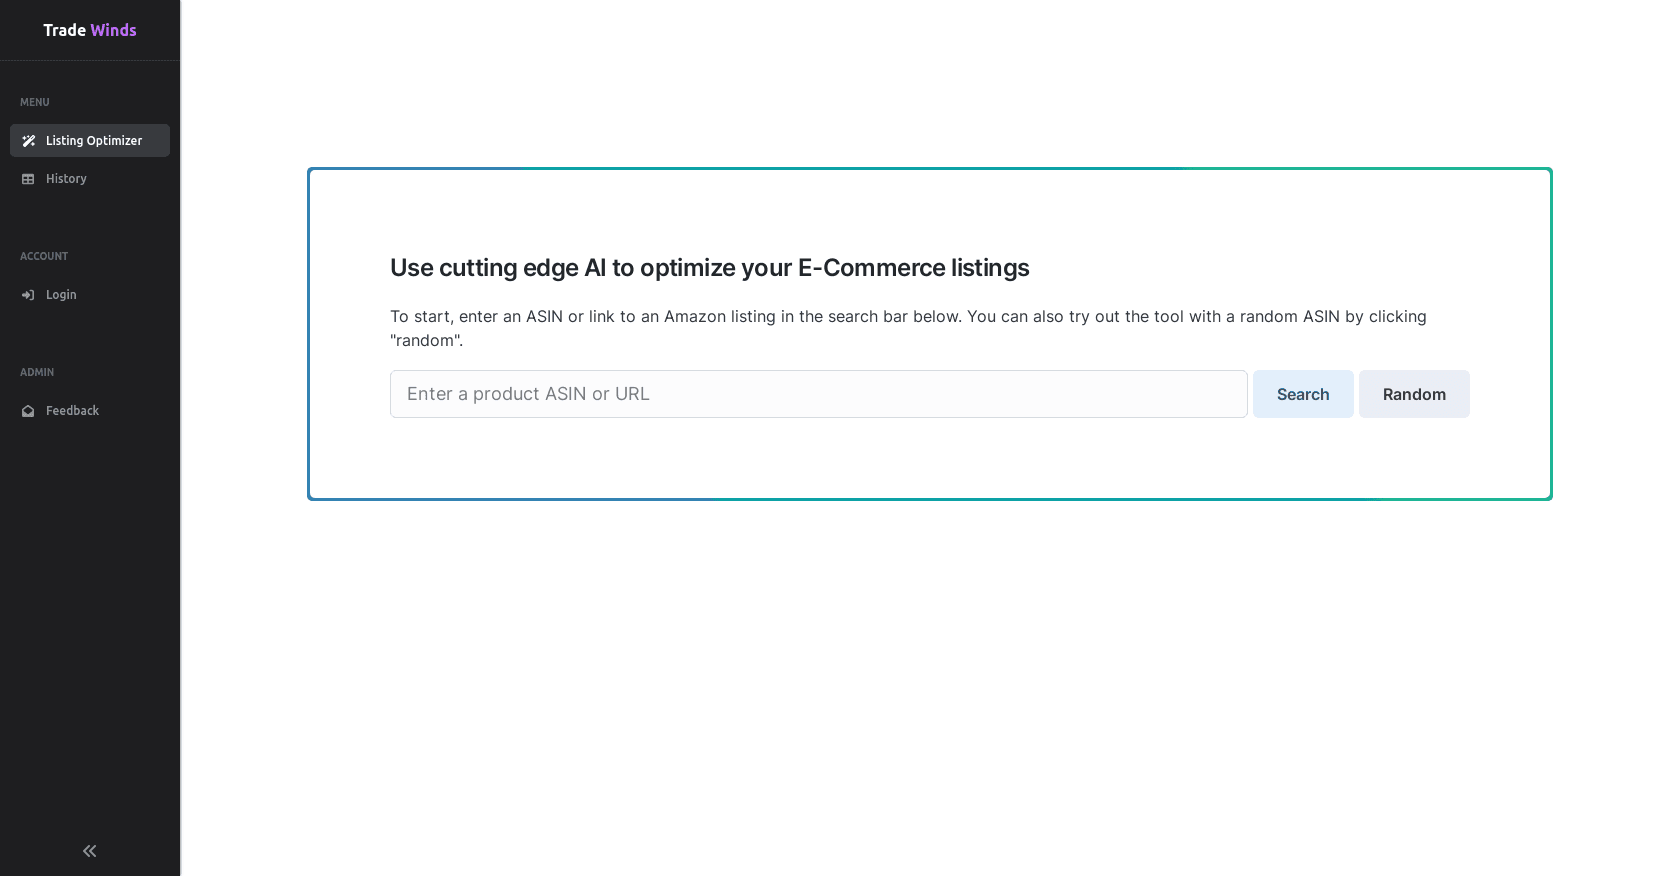1680x876 pixels.
Task: Click the MENU section header
Action: pyautogui.click(x=35, y=102)
